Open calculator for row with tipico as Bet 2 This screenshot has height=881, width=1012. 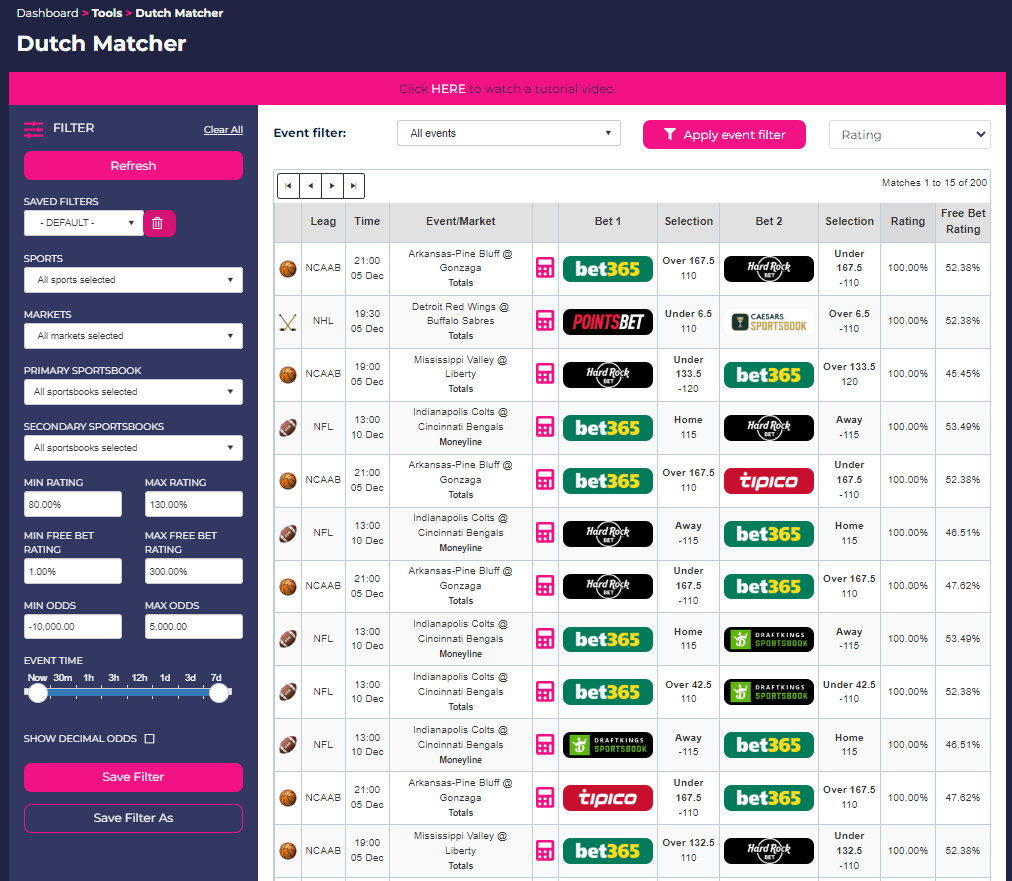pyautogui.click(x=545, y=480)
